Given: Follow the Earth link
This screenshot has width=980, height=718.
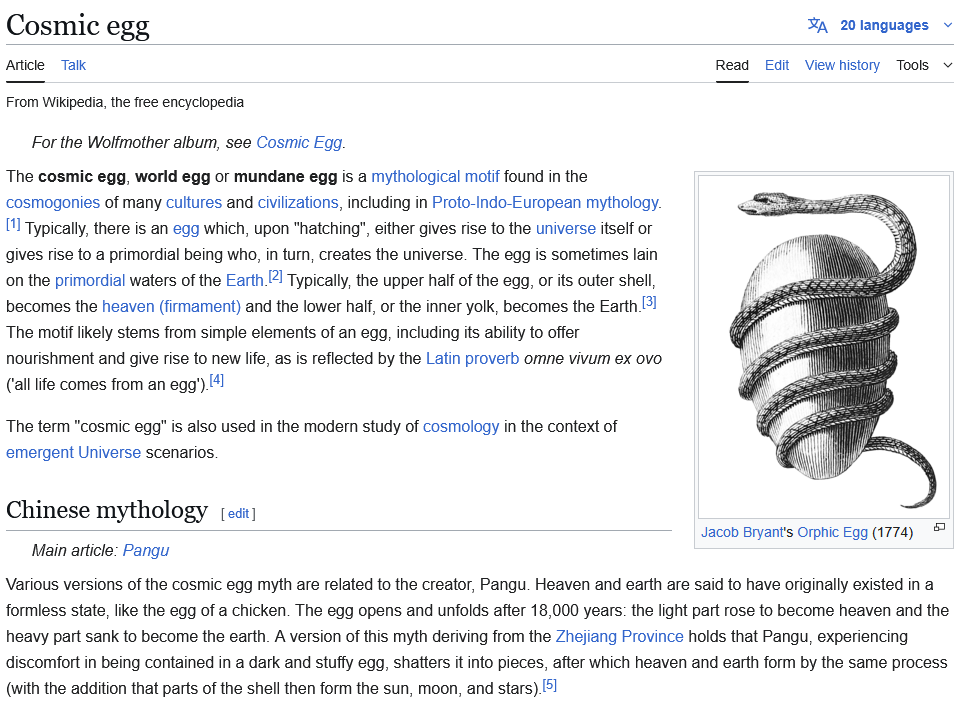Looking at the screenshot, I should click(x=244, y=281).
